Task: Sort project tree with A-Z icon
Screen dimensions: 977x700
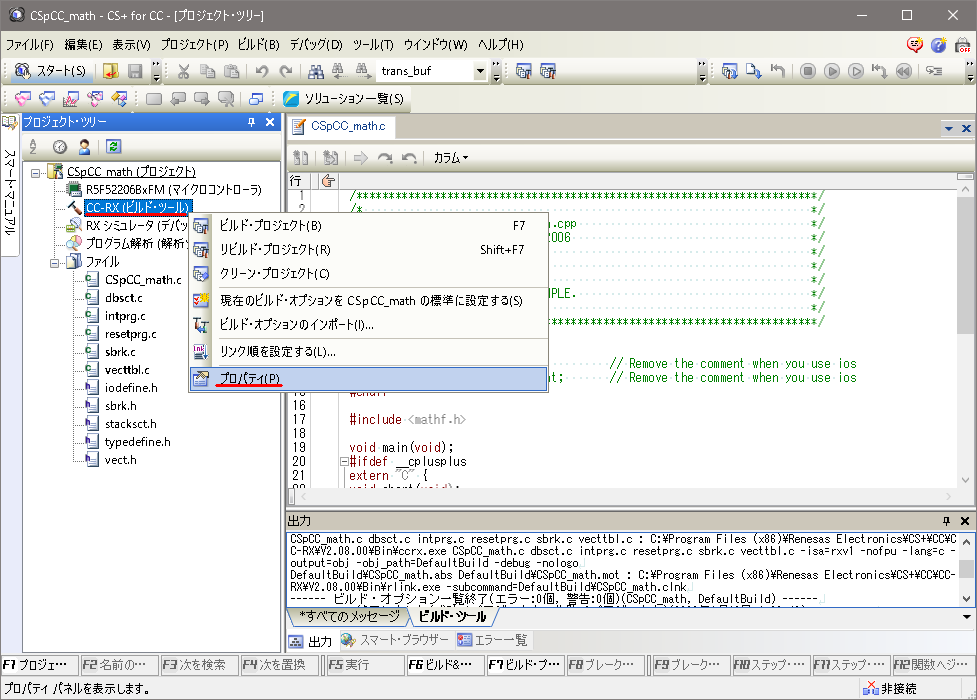Action: (x=32, y=146)
